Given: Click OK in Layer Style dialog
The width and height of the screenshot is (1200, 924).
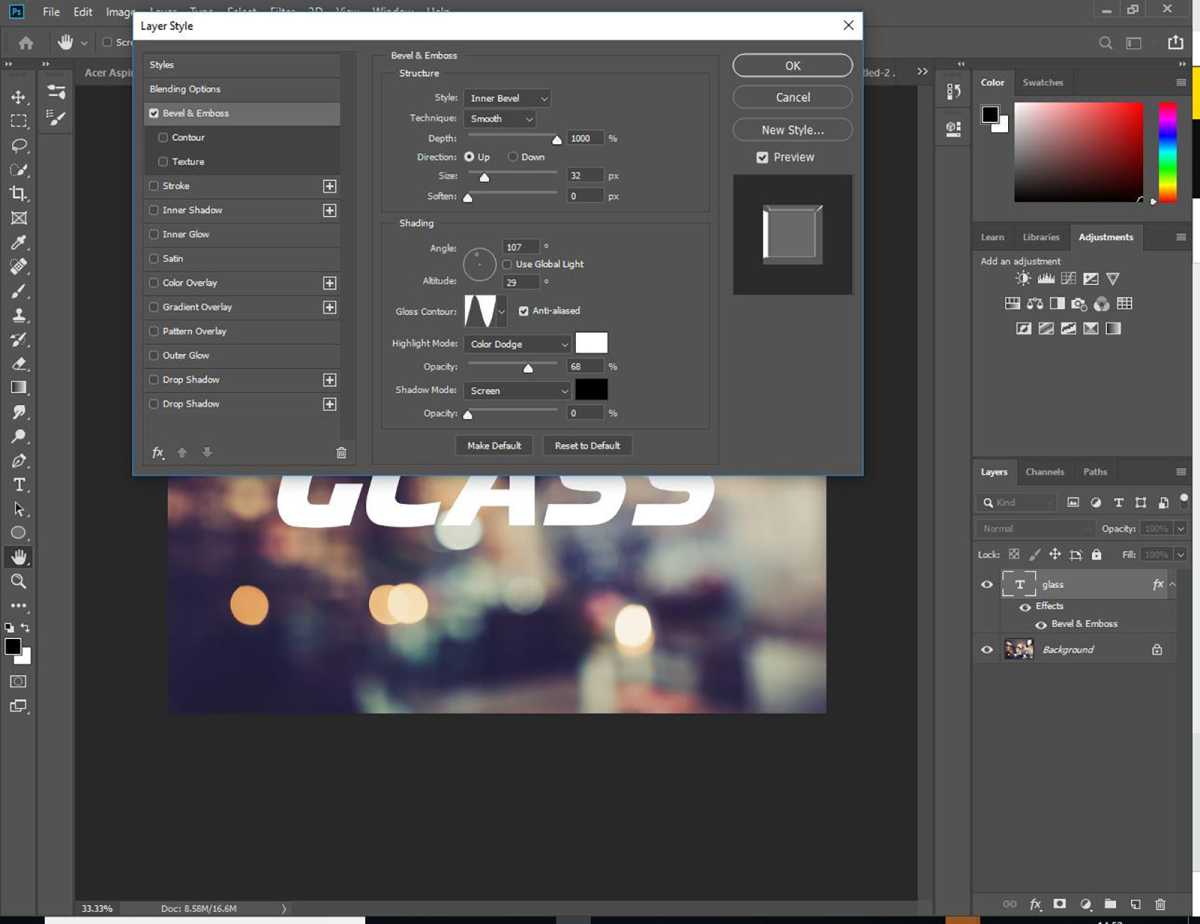Looking at the screenshot, I should [793, 66].
